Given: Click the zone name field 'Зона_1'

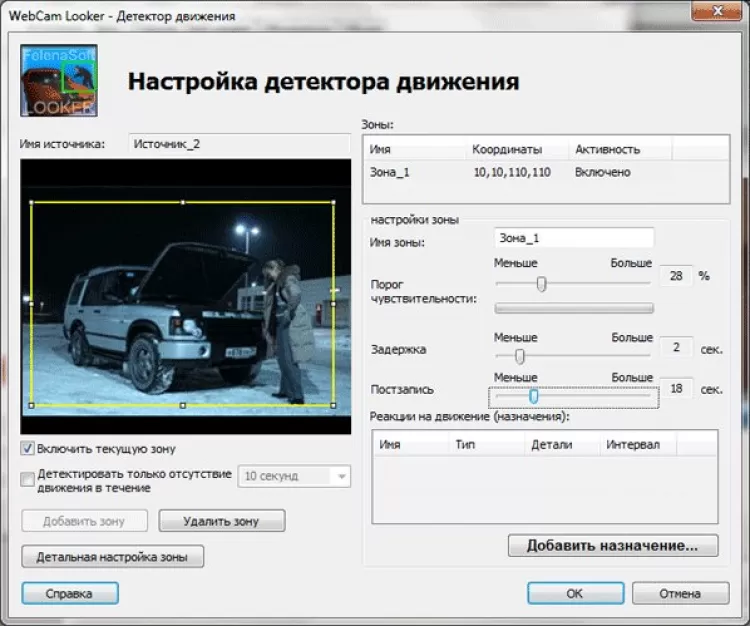Looking at the screenshot, I should coord(574,238).
